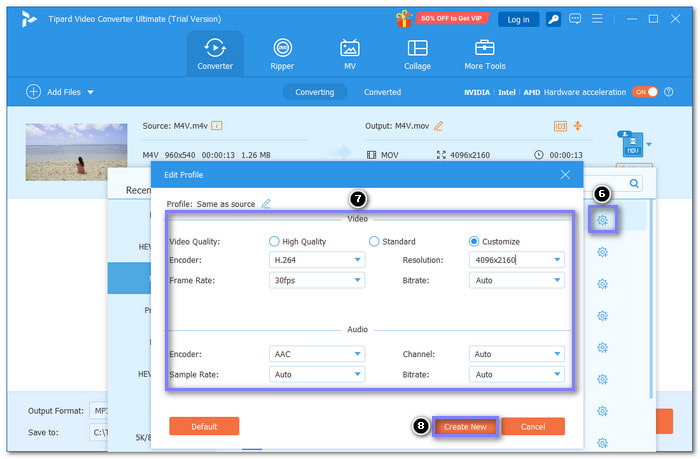Show the Converted list tab
Screen dimensions: 700x459
[382, 92]
